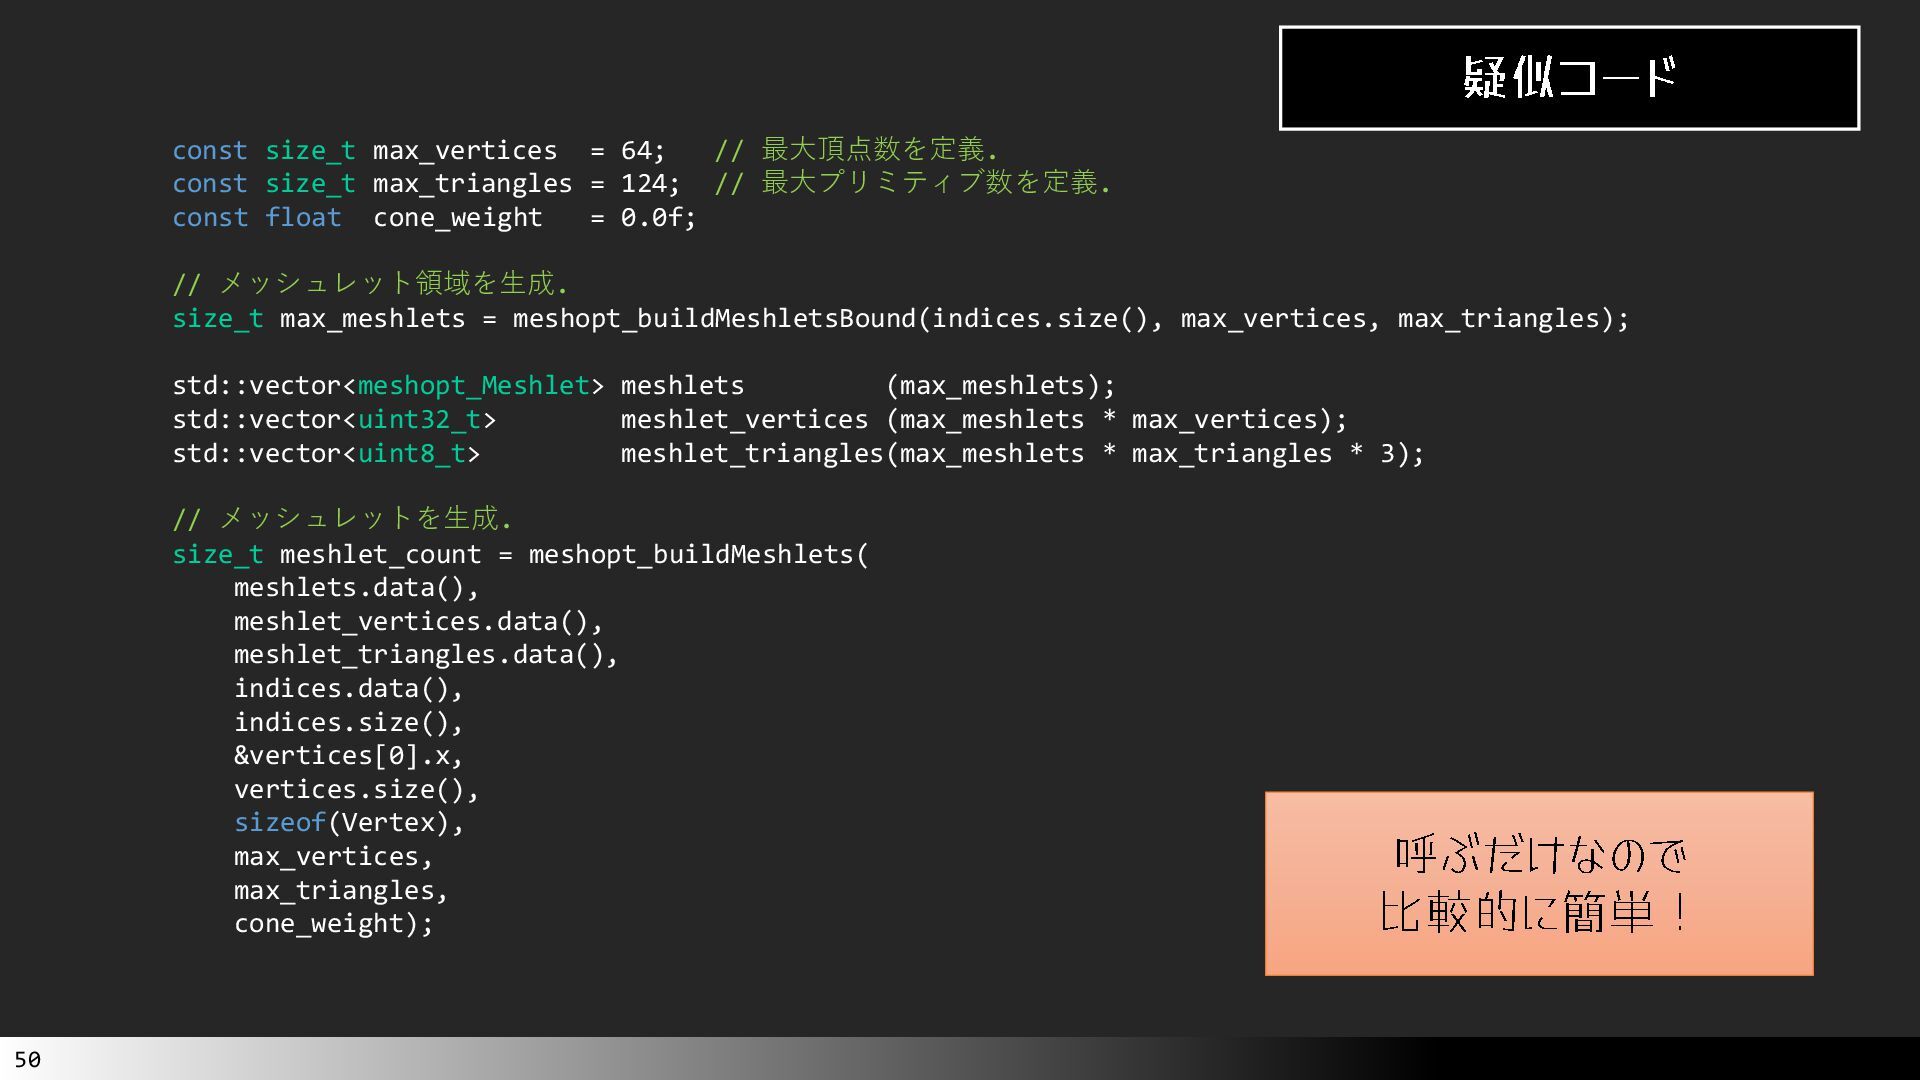The image size is (1920, 1080).
Task: Click the &vertices[0].x, argument
Action: tap(349, 756)
